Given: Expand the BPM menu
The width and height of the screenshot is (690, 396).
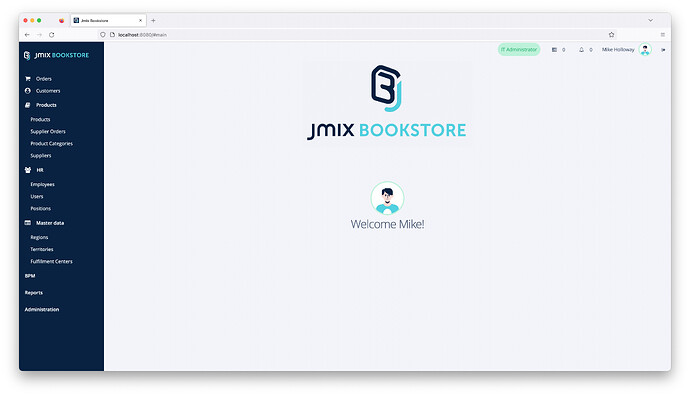Looking at the screenshot, I should point(30,276).
